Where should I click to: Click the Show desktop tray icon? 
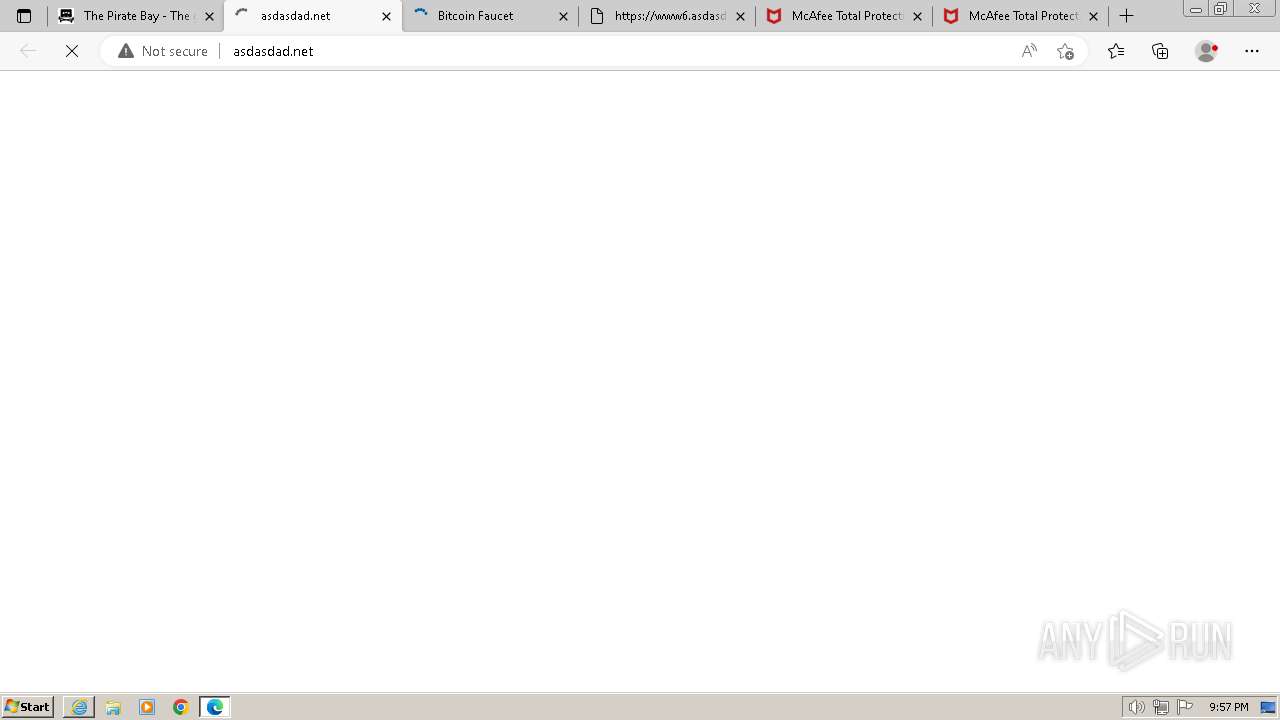(x=1268, y=707)
